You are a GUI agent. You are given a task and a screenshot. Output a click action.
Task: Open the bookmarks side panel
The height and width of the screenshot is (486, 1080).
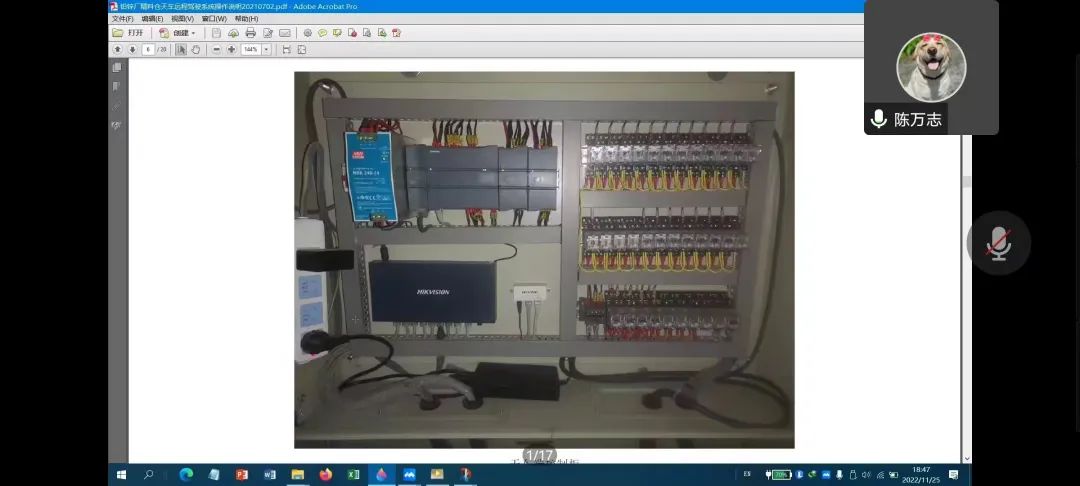pos(117,87)
